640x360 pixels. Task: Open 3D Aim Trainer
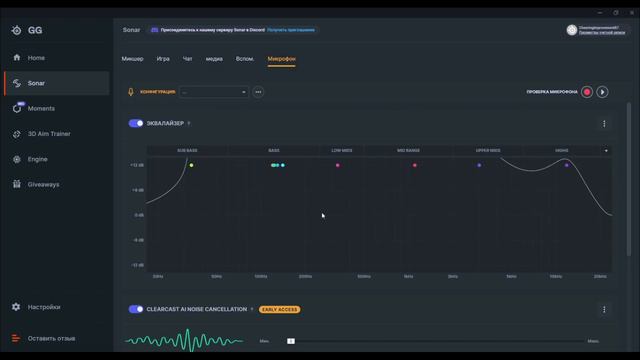point(49,134)
